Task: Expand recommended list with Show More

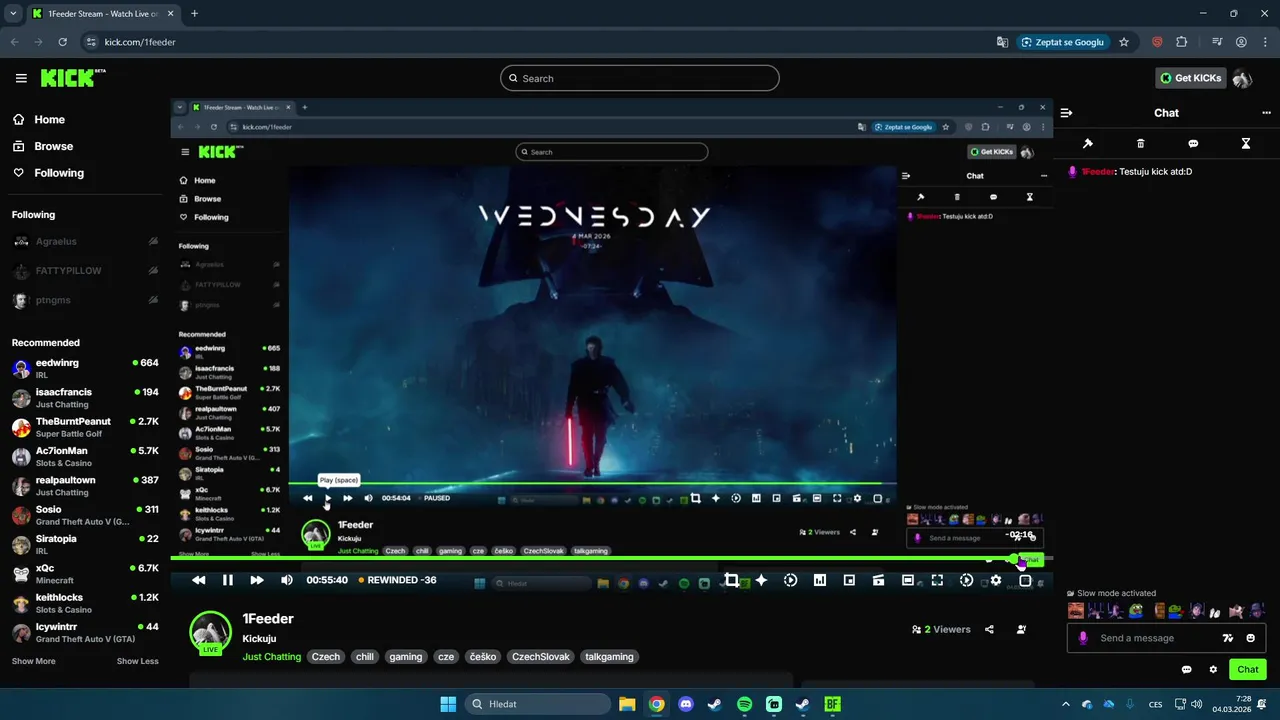Action: click(x=33, y=661)
